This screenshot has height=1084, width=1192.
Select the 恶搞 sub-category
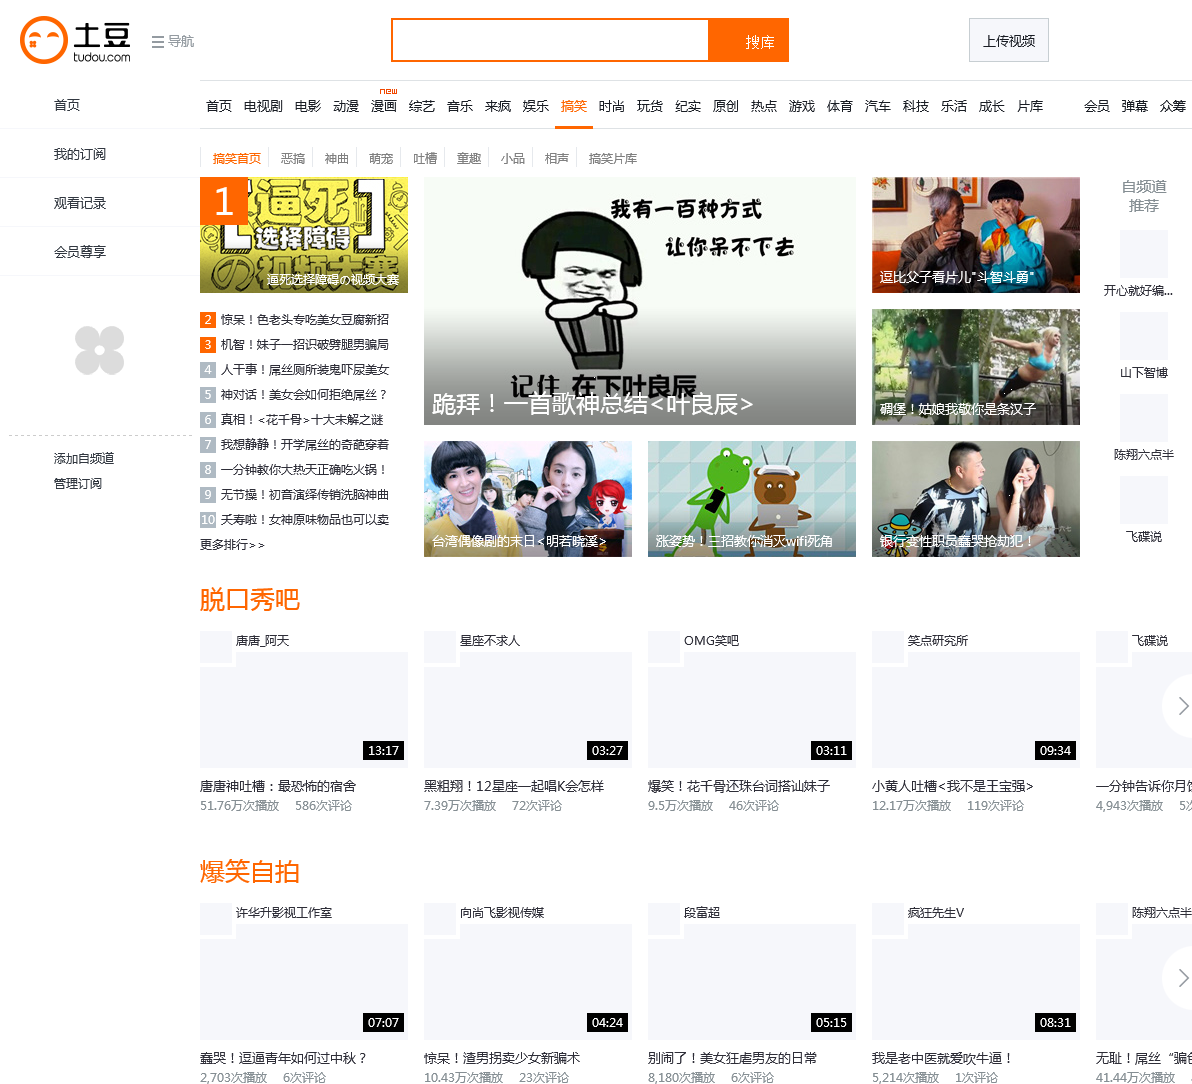pyautogui.click(x=293, y=158)
